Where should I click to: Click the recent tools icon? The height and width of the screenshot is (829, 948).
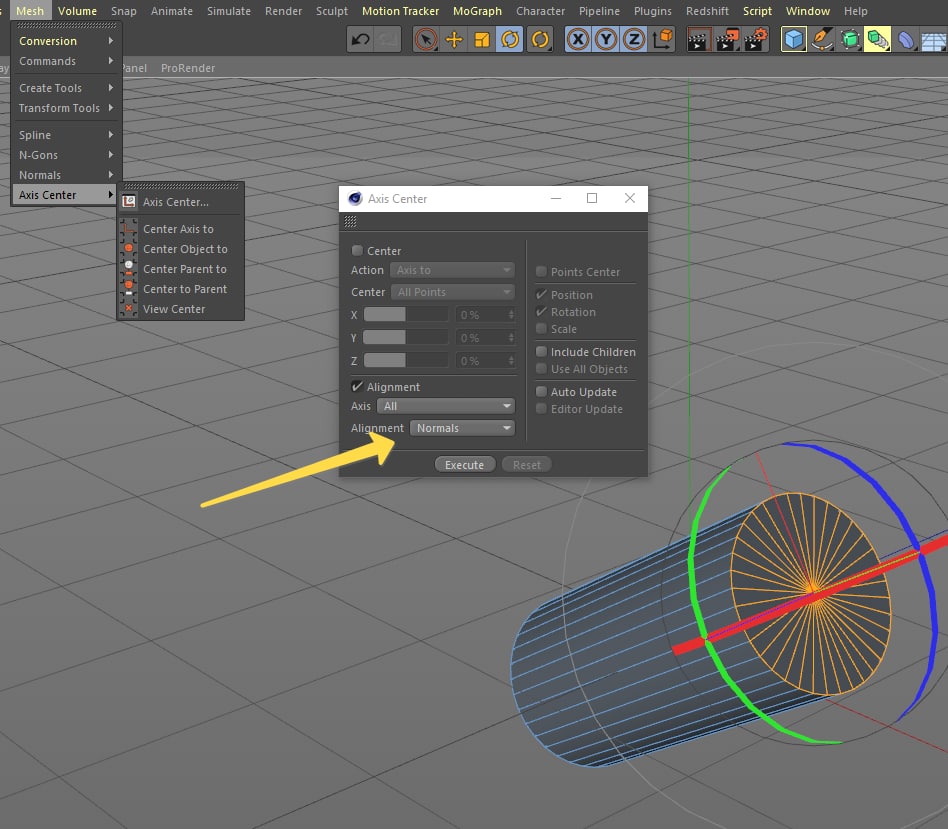point(540,40)
